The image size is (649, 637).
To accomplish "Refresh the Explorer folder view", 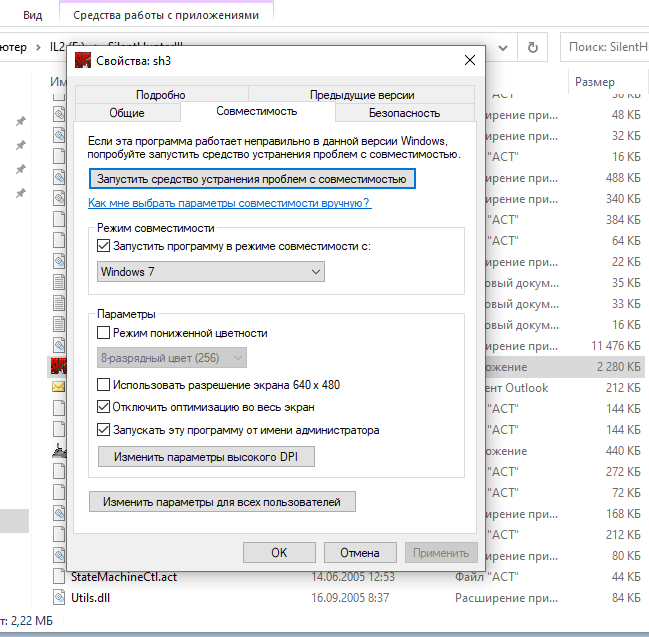I will 533,47.
